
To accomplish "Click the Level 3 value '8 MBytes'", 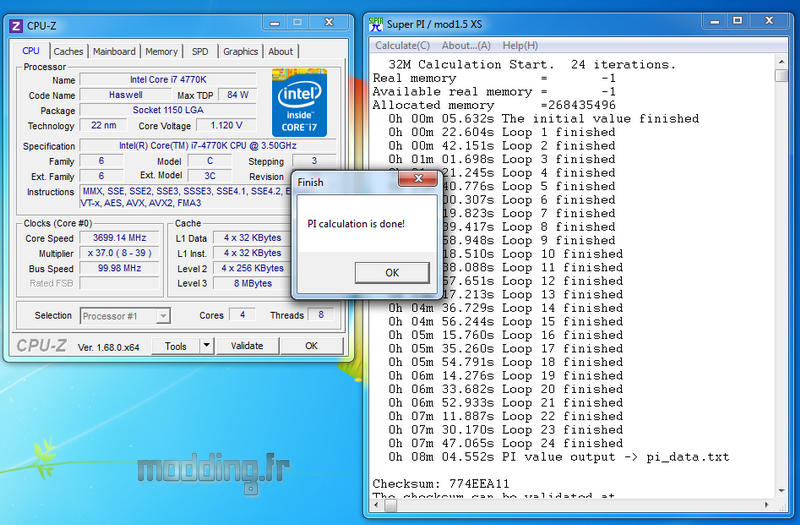I will [x=253, y=283].
